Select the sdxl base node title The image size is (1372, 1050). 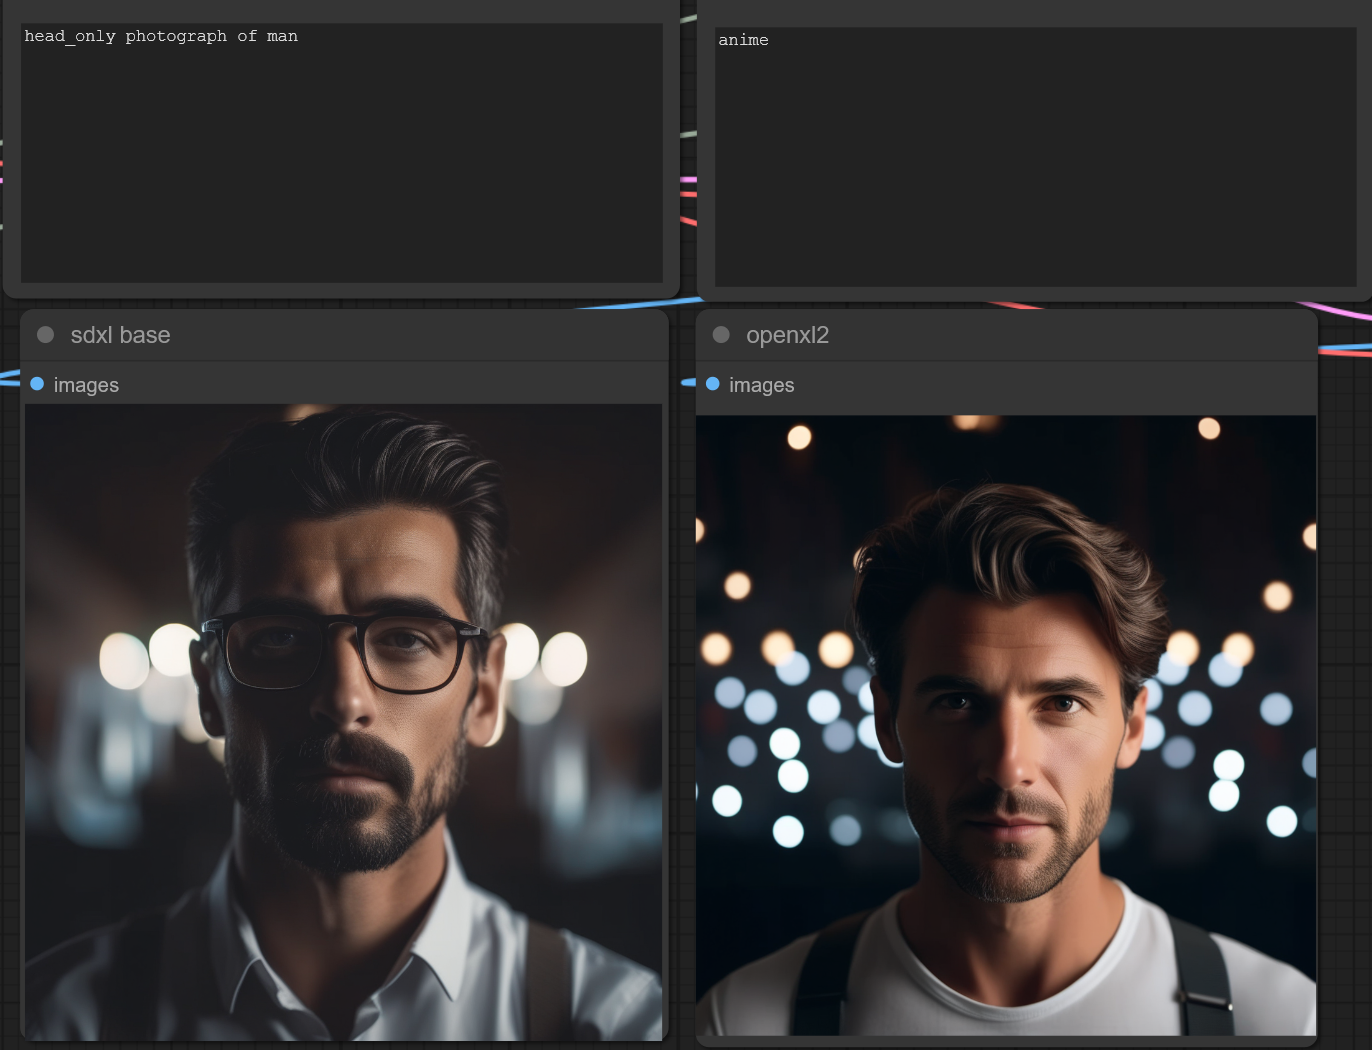[120, 335]
